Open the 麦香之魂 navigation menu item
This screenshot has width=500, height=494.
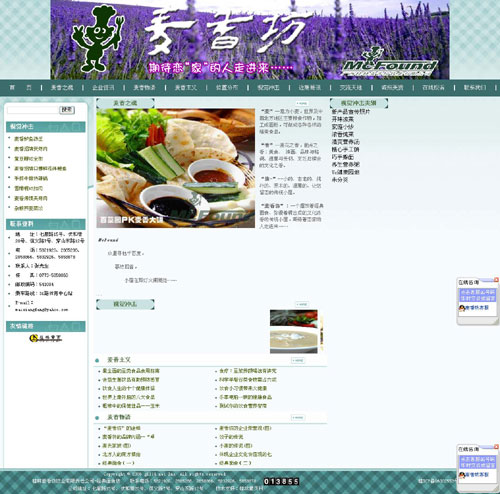62,88
